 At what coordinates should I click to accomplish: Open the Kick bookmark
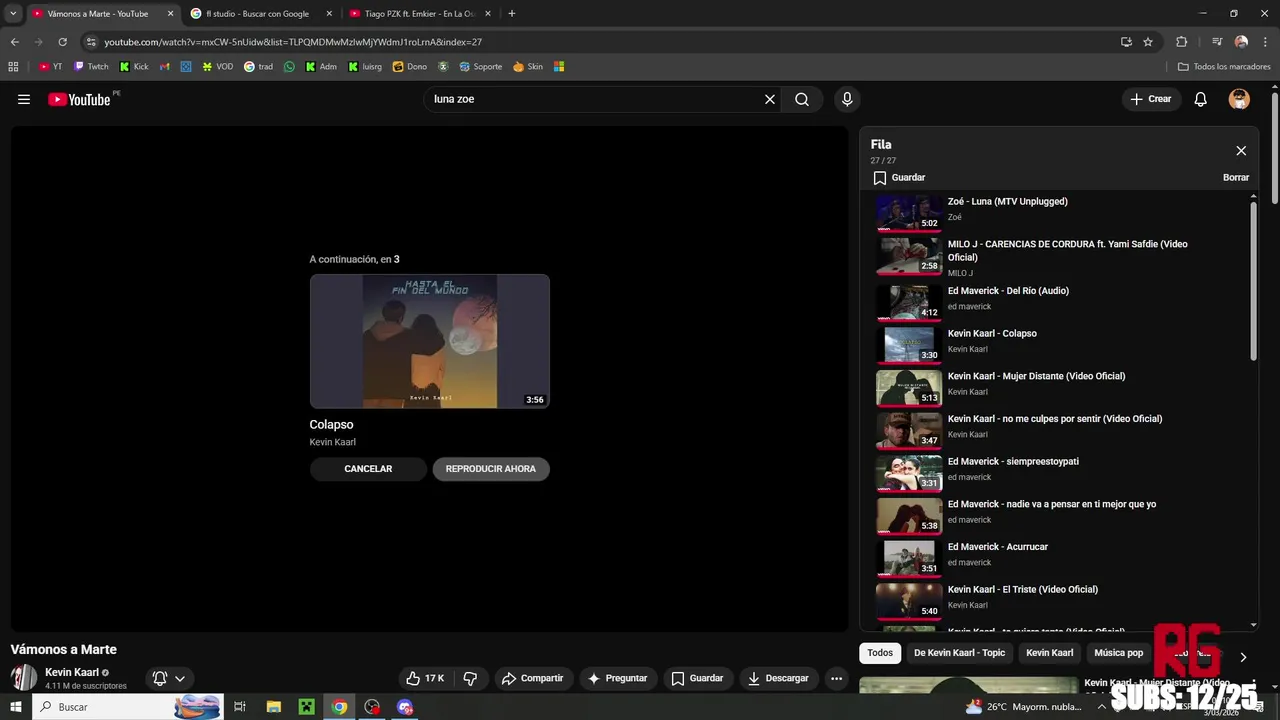134,67
